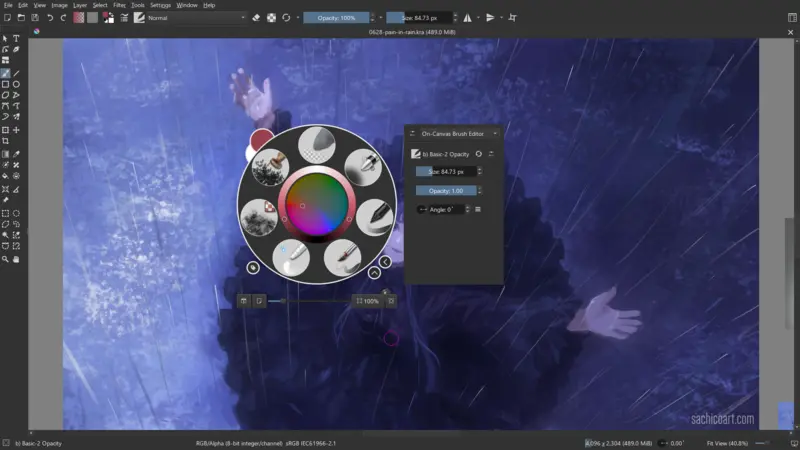Toggle horizontal mirror tool in toolbar

tap(467, 18)
